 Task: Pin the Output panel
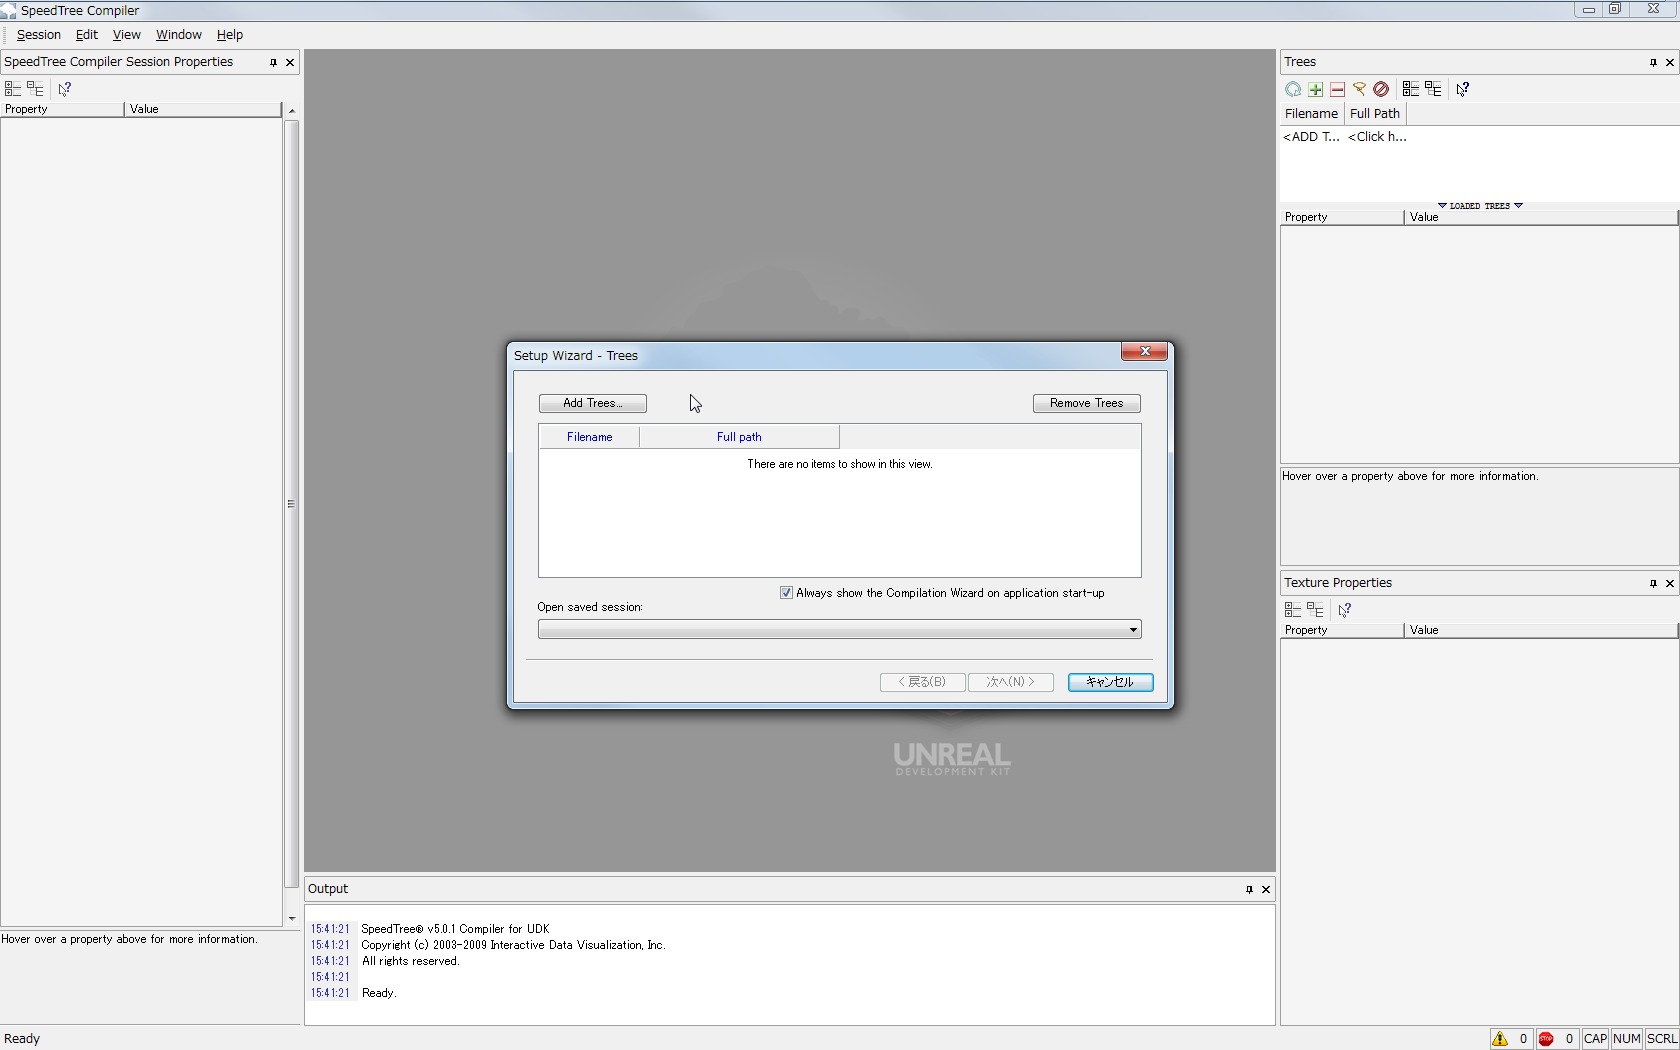1249,889
